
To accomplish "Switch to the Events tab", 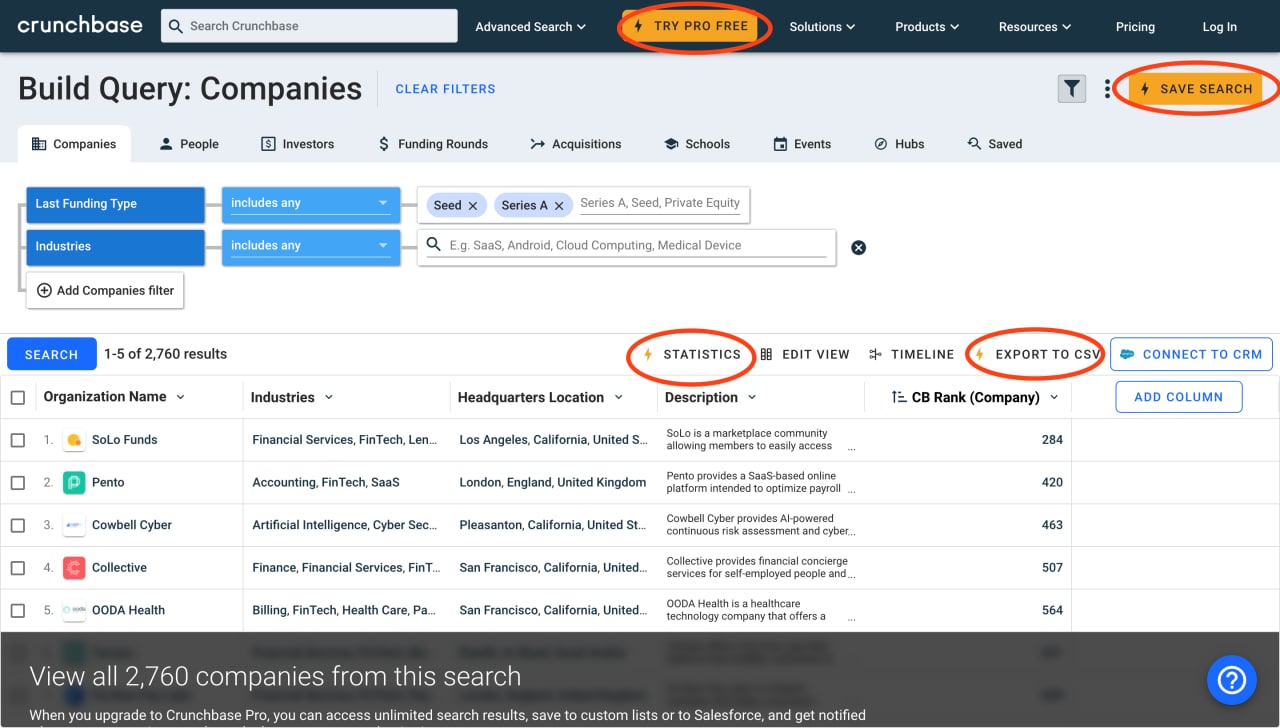I will [x=802, y=144].
